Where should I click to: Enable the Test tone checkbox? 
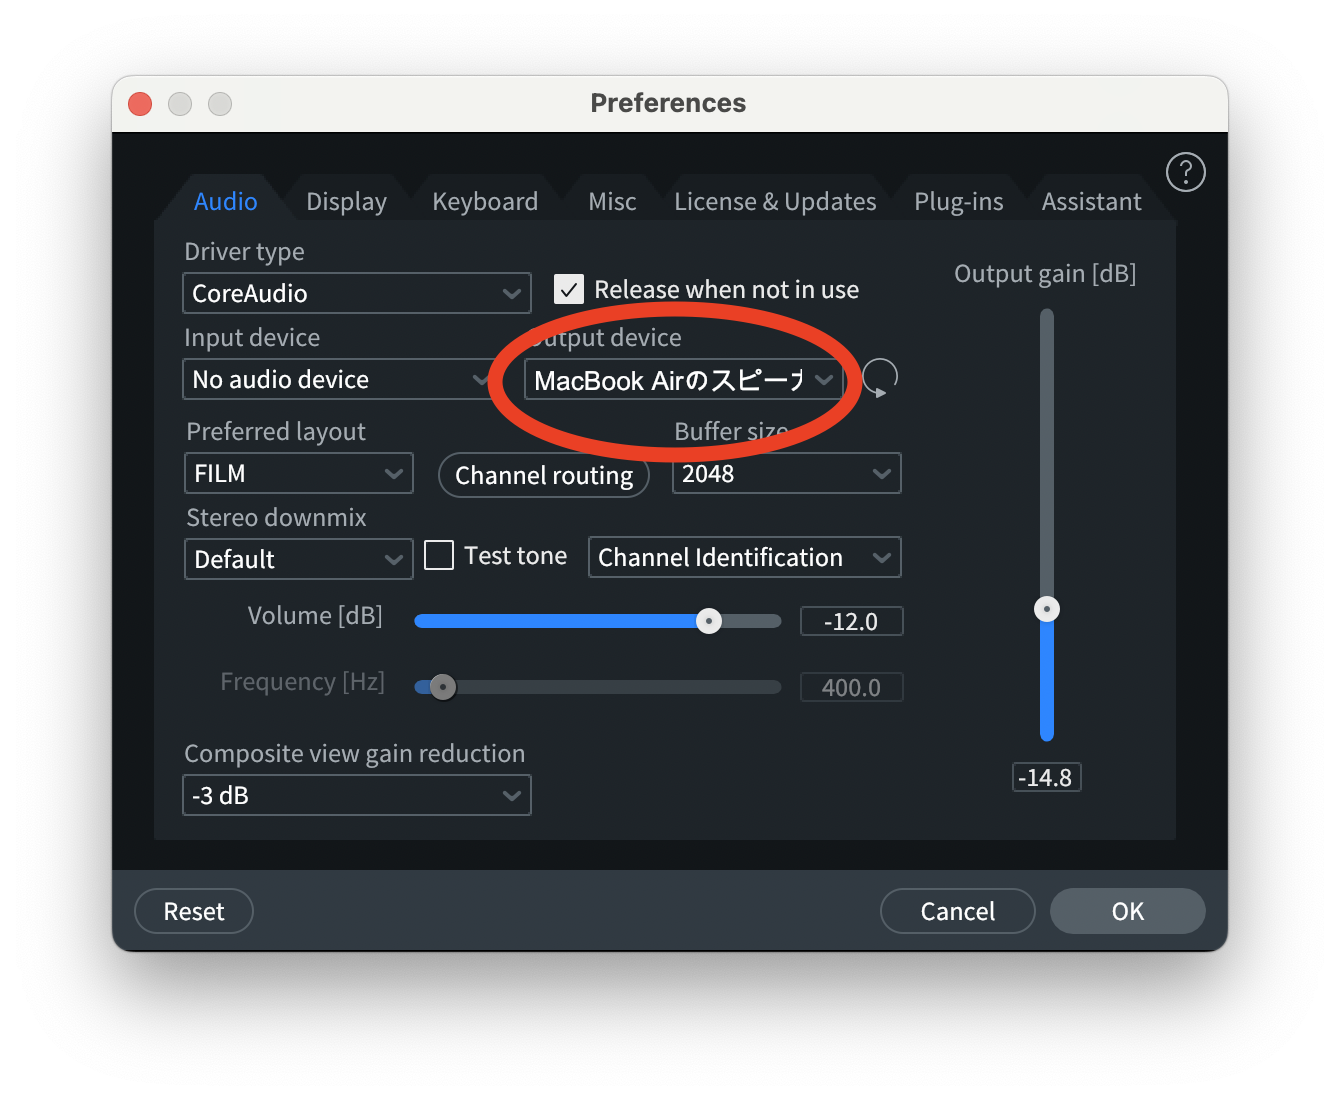pos(439,556)
